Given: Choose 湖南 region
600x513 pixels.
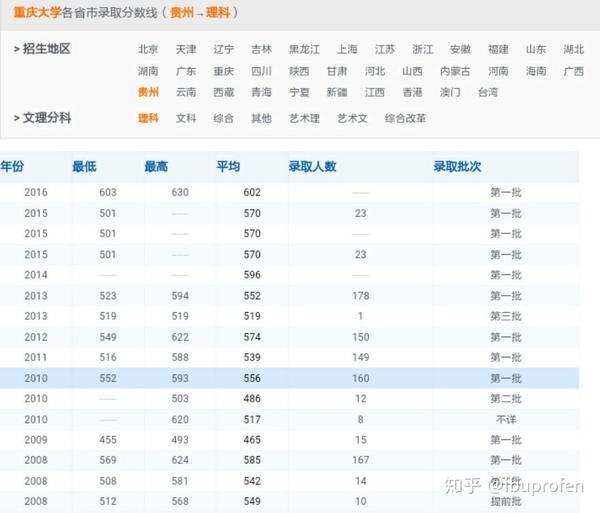Looking at the screenshot, I should 148,71.
